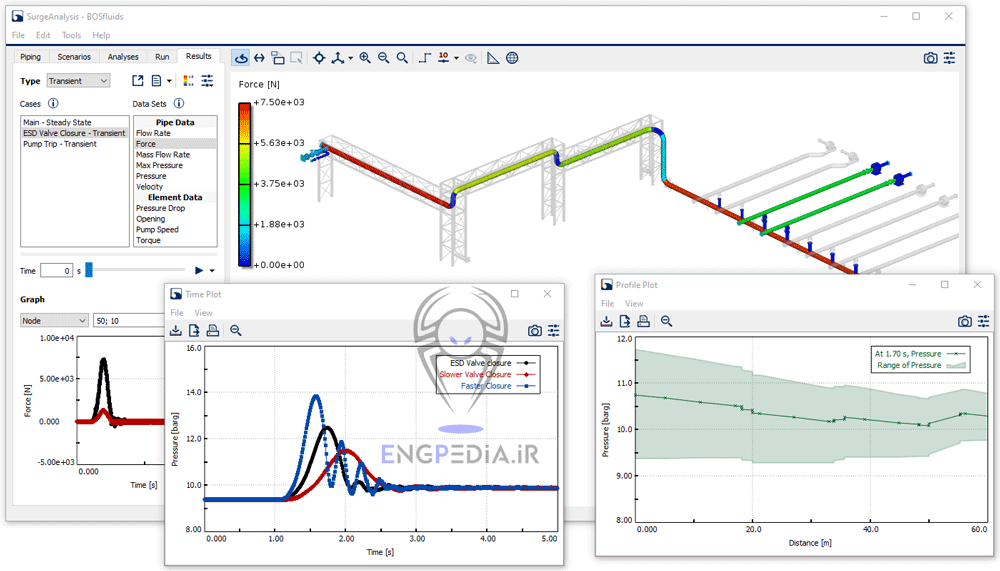
Task: Click the triangle measure tool icon
Action: (493, 58)
